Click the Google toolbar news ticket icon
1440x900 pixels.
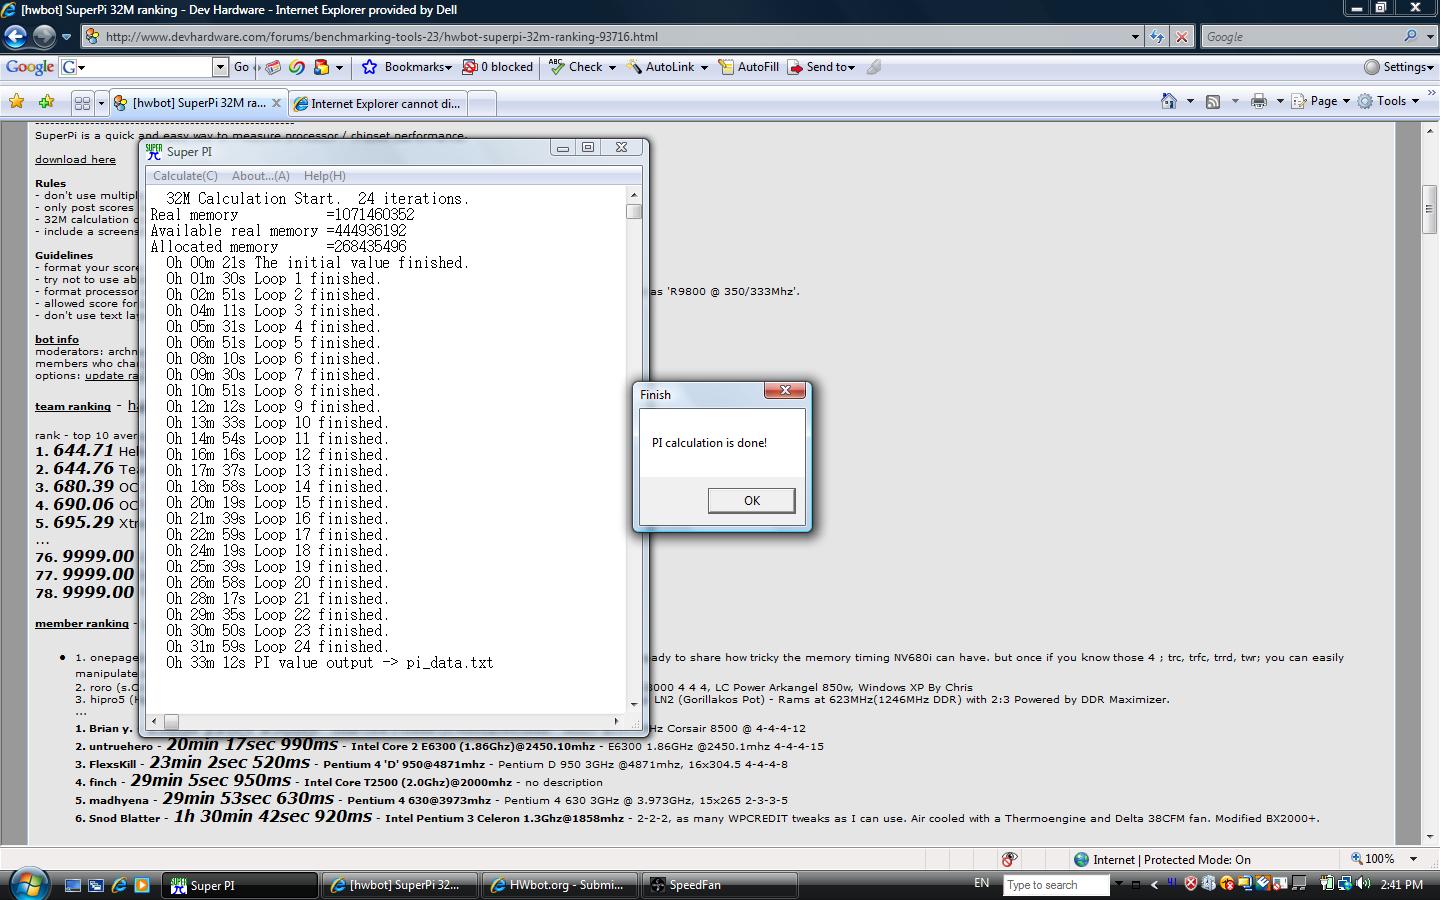tap(274, 67)
